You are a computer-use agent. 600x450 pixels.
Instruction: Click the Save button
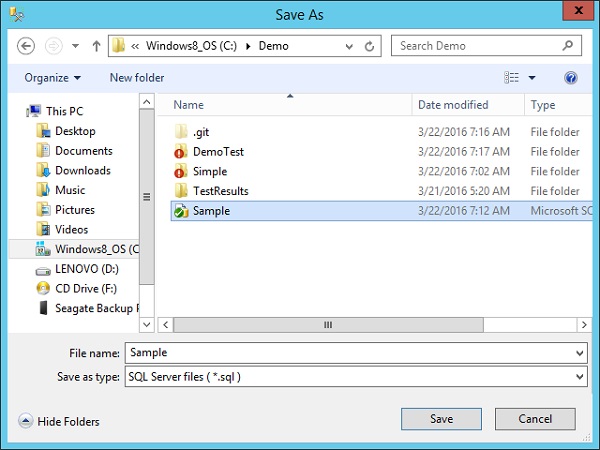click(x=441, y=419)
